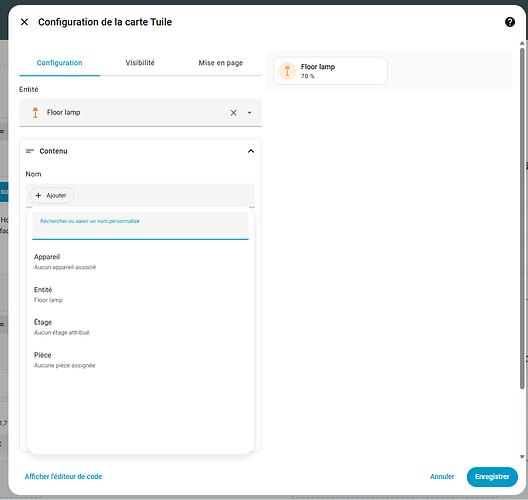Click the Floor lamp preview card

tap(330, 71)
